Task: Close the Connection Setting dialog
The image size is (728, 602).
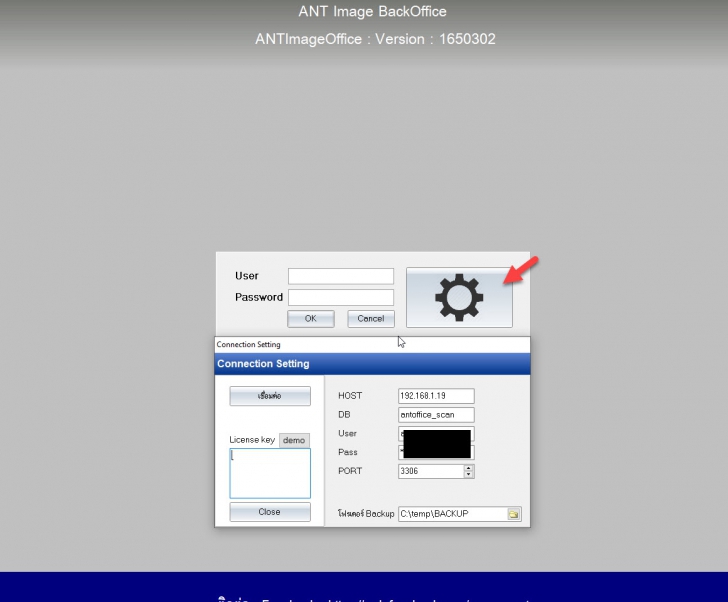Action: click(x=270, y=512)
